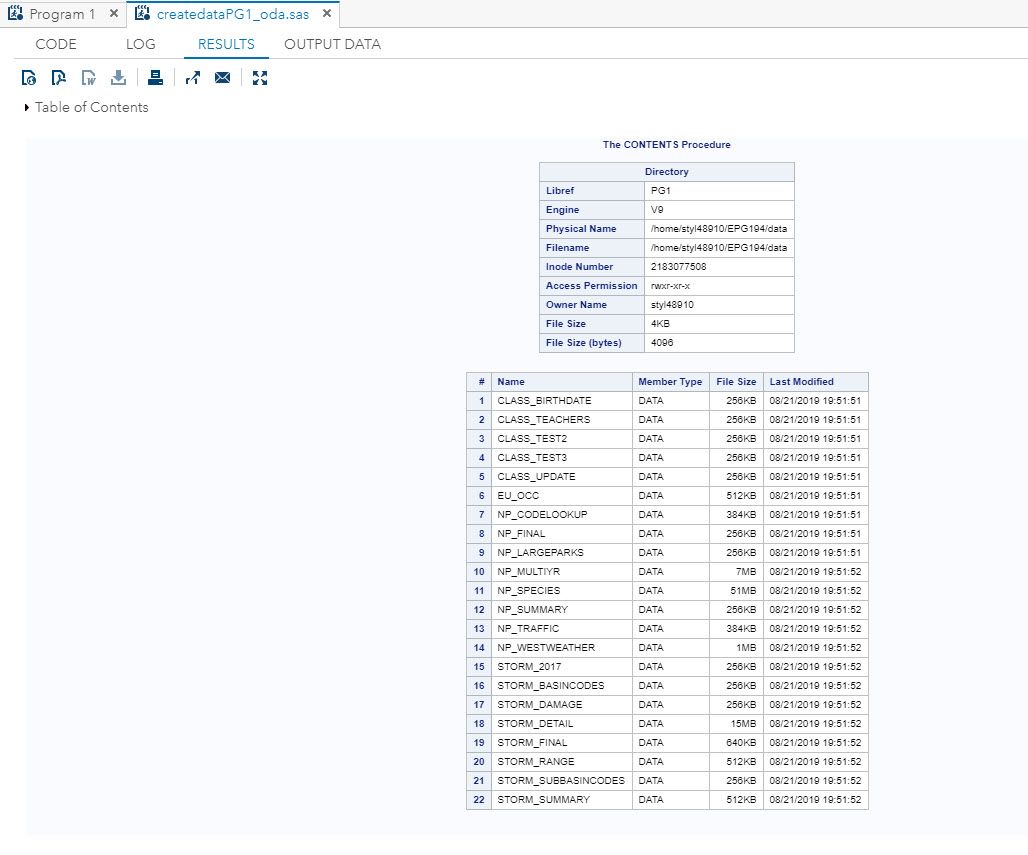Viewport: 1028px width, 855px height.
Task: Export the results as a PDF
Action: (58, 77)
